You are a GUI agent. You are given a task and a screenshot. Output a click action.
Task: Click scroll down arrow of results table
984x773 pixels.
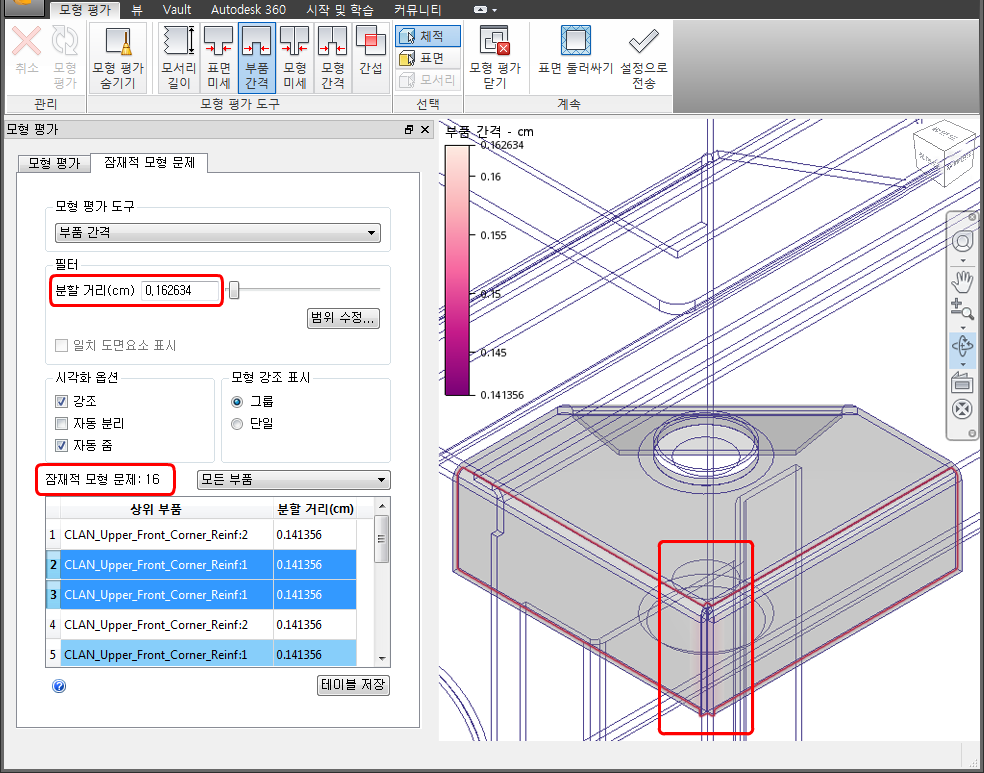click(x=382, y=658)
